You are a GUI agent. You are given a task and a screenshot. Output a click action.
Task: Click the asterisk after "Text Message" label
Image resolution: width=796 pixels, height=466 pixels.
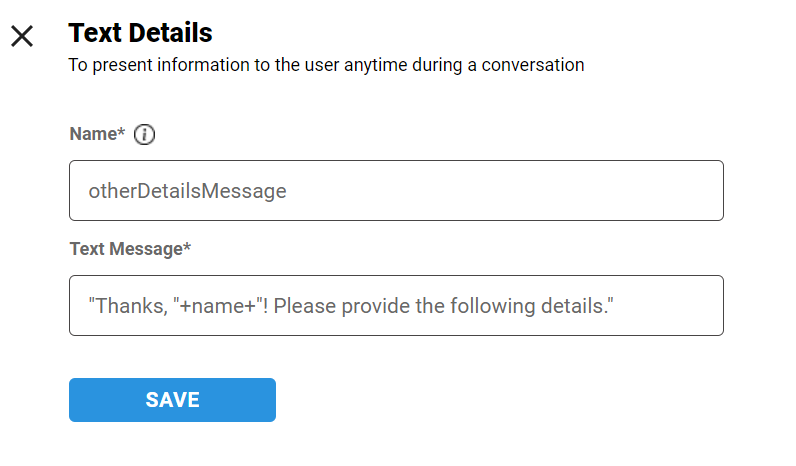(187, 248)
